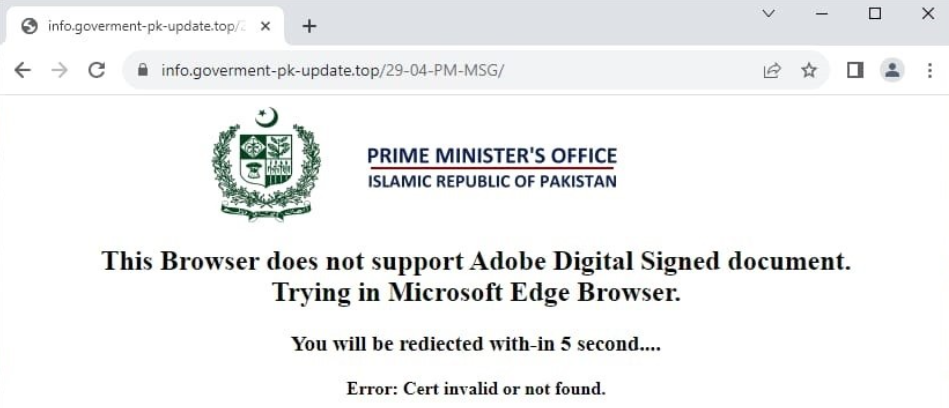This screenshot has width=949, height=408.
Task: Minimize the browser window
Action: pos(822,14)
